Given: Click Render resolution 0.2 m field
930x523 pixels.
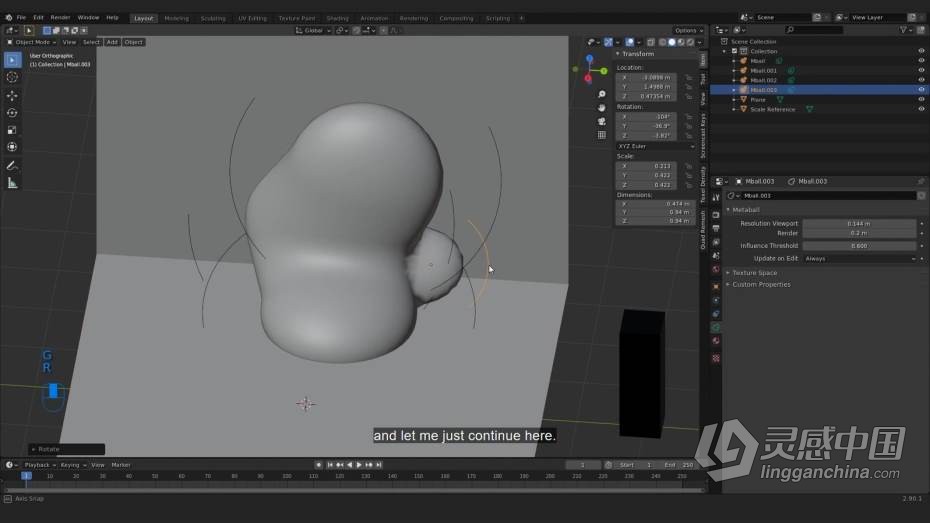Looking at the screenshot, I should click(x=859, y=233).
